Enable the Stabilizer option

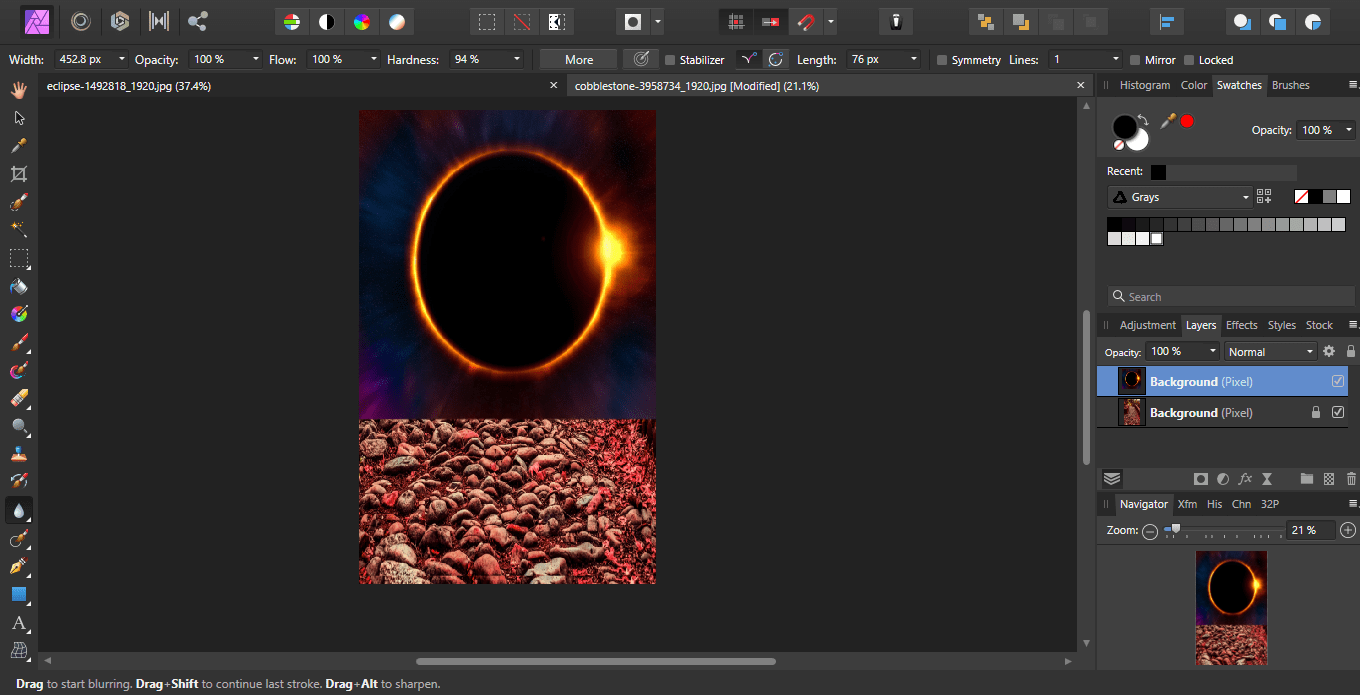(672, 59)
